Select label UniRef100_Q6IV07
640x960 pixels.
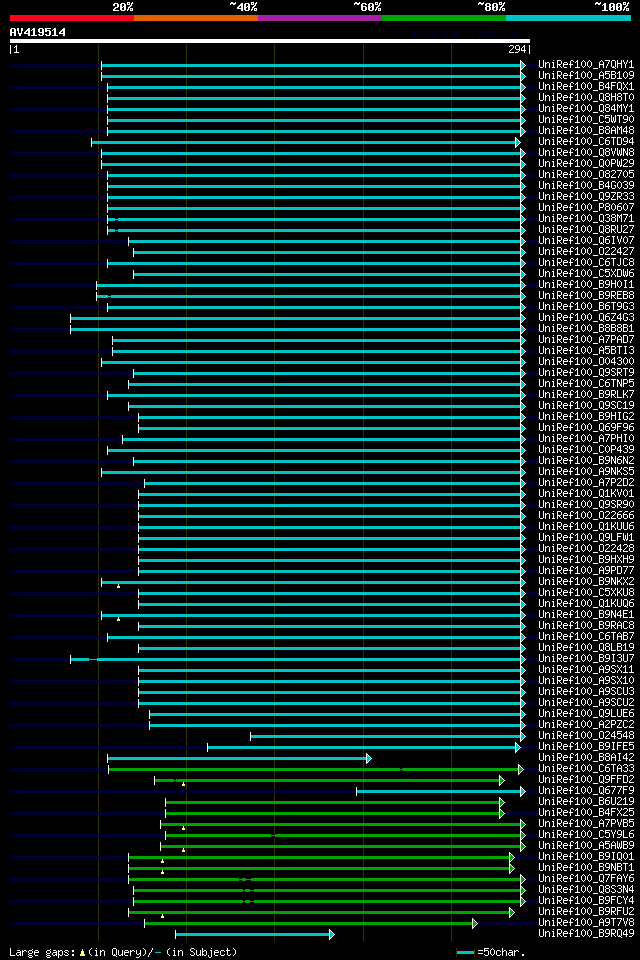(x=586, y=241)
